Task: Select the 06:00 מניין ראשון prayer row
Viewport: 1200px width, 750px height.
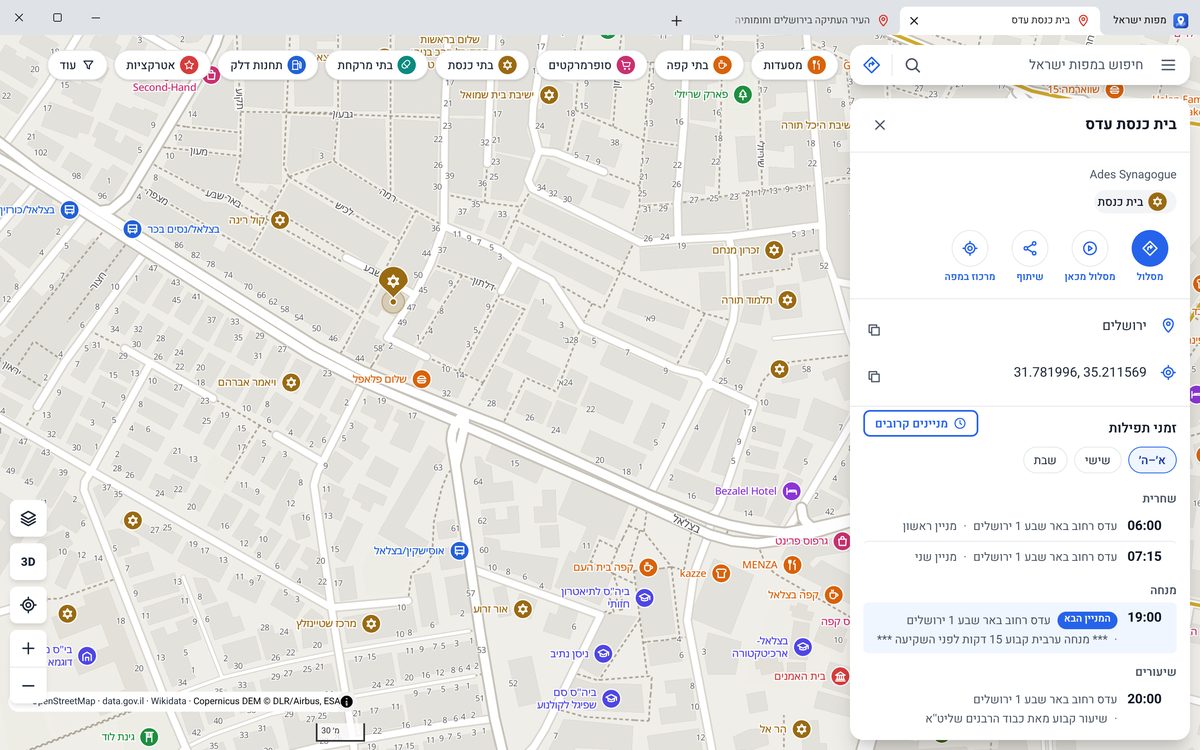Action: pos(1020,525)
